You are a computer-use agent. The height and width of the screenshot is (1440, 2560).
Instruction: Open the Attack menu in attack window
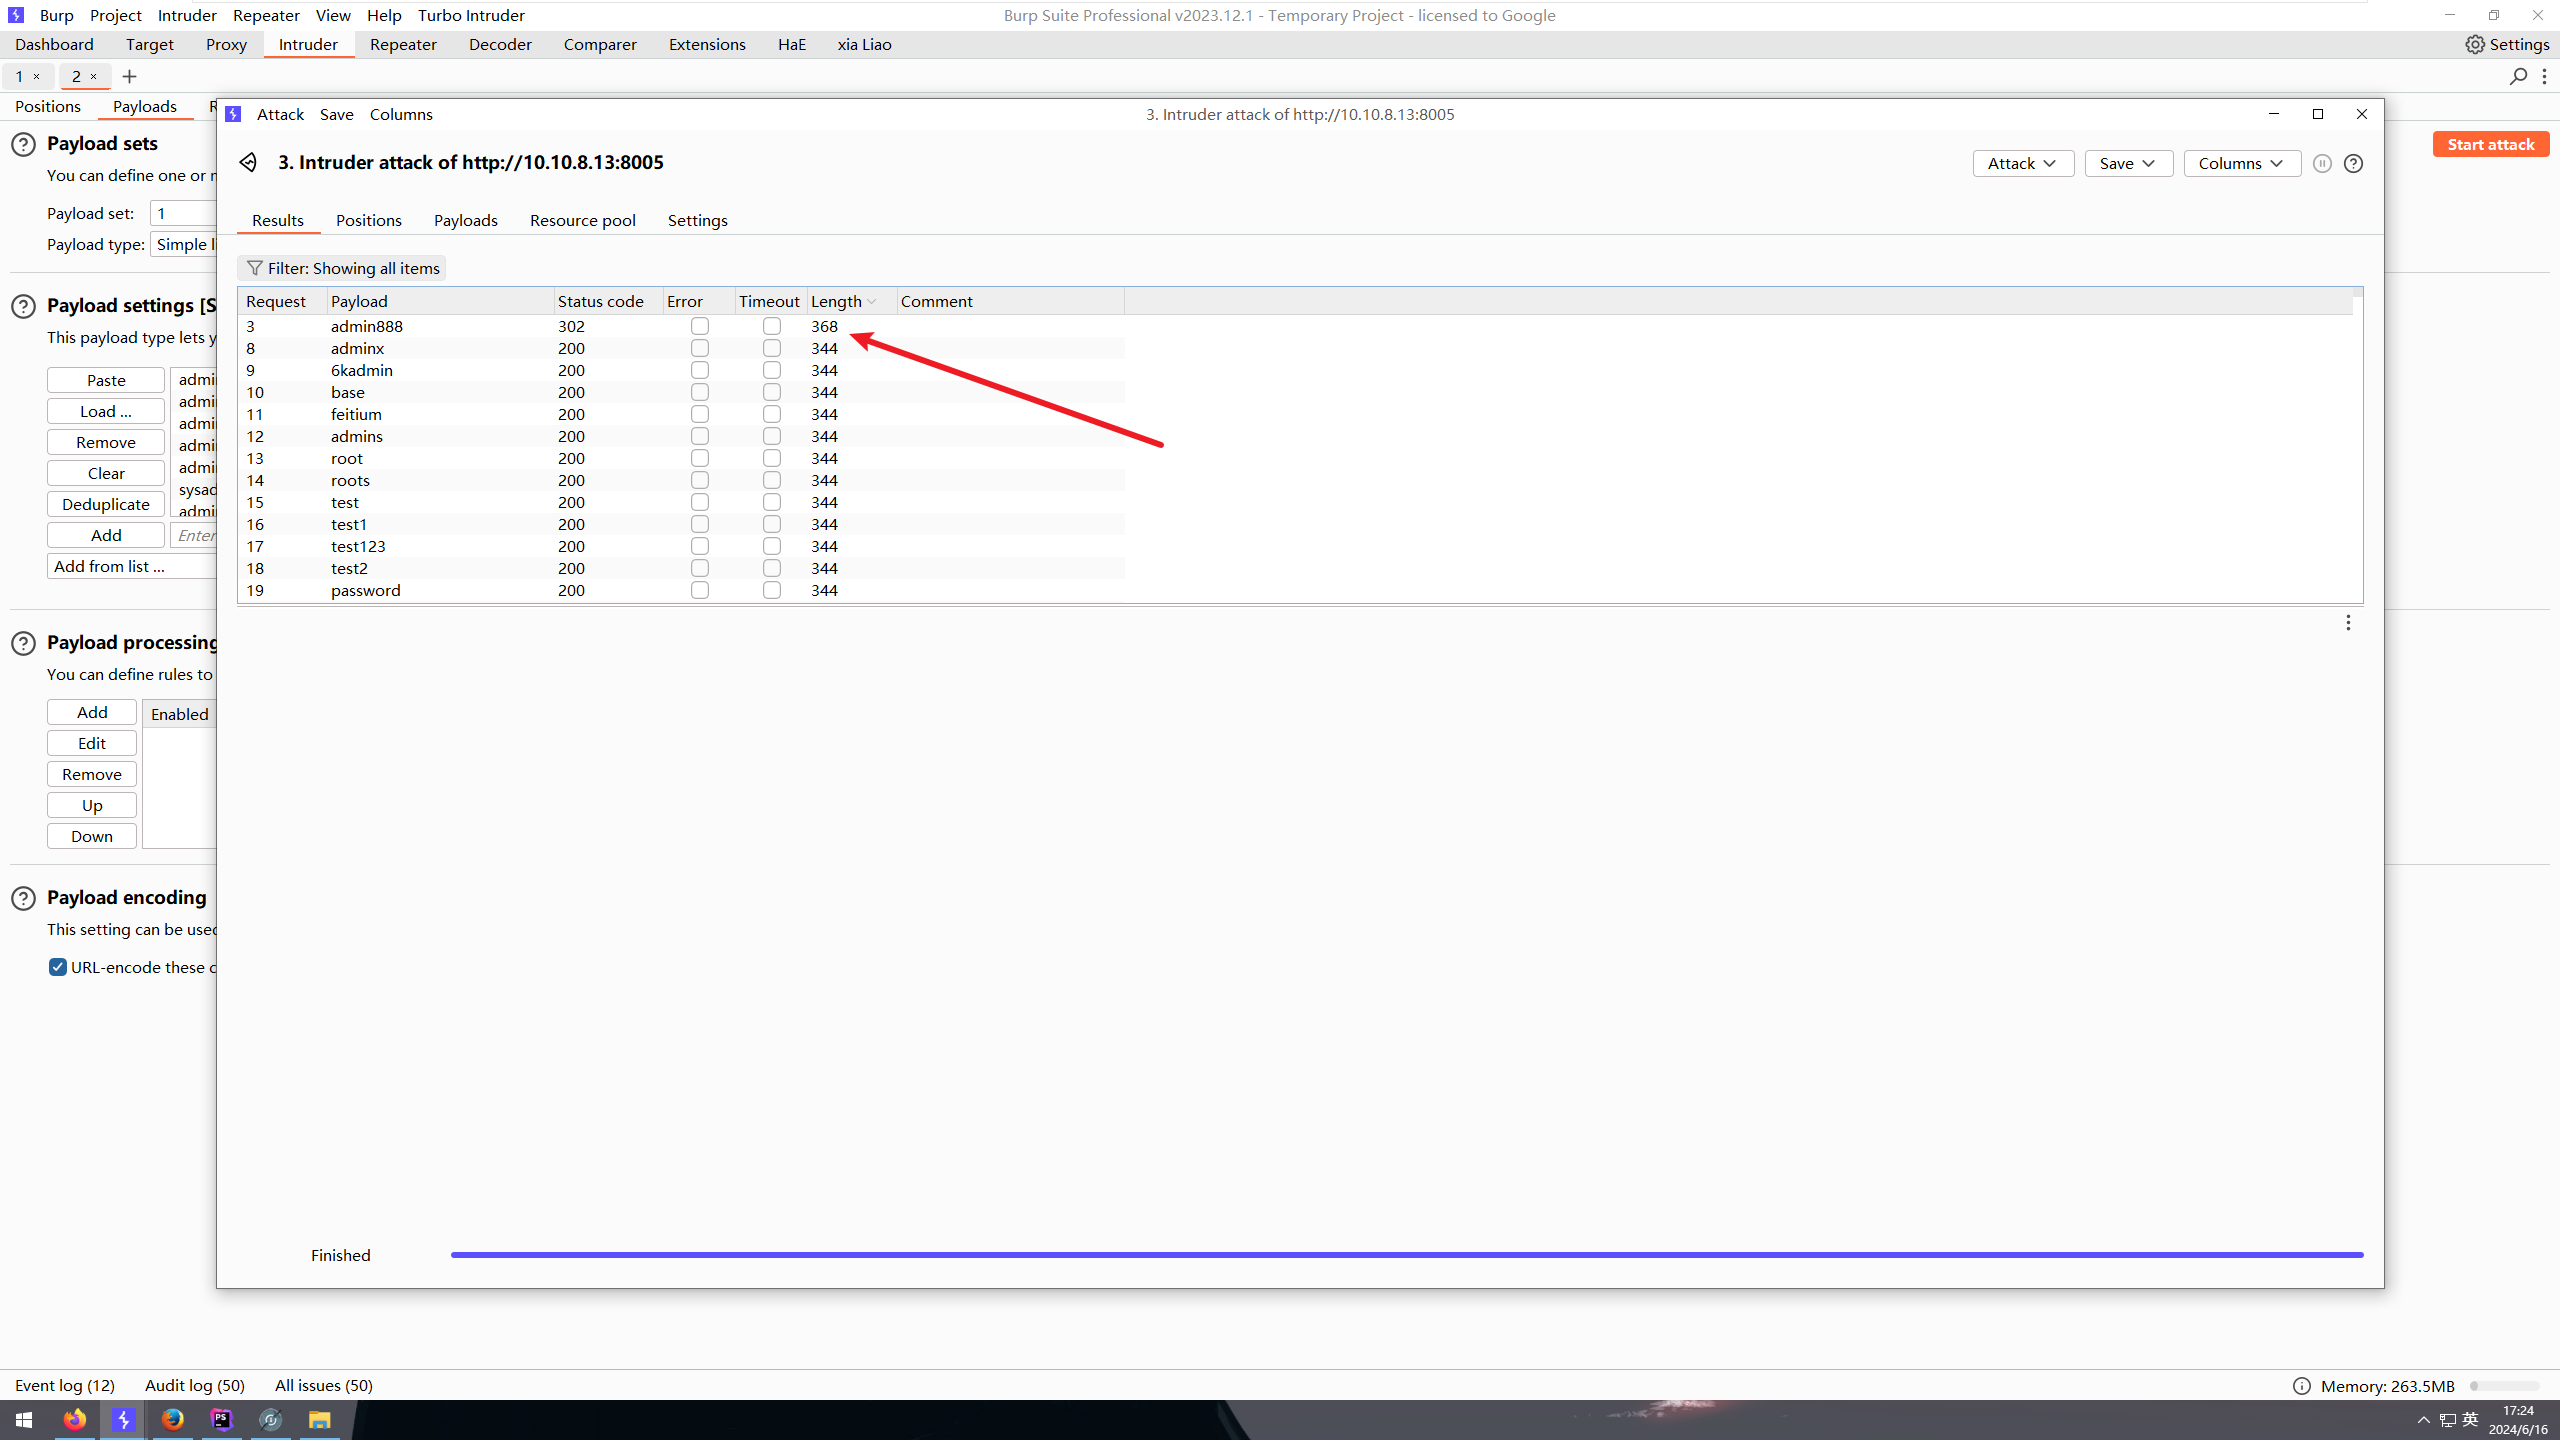tap(280, 114)
